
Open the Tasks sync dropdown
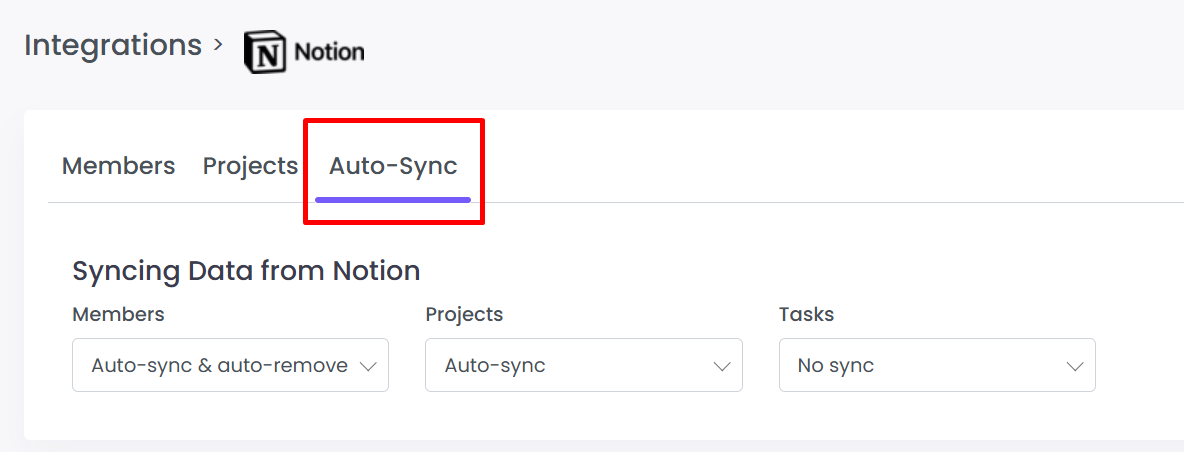[x=937, y=366]
